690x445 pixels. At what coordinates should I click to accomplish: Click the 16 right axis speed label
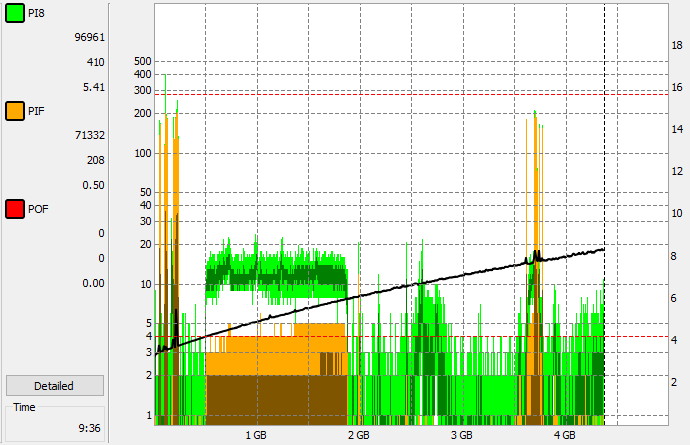point(677,87)
